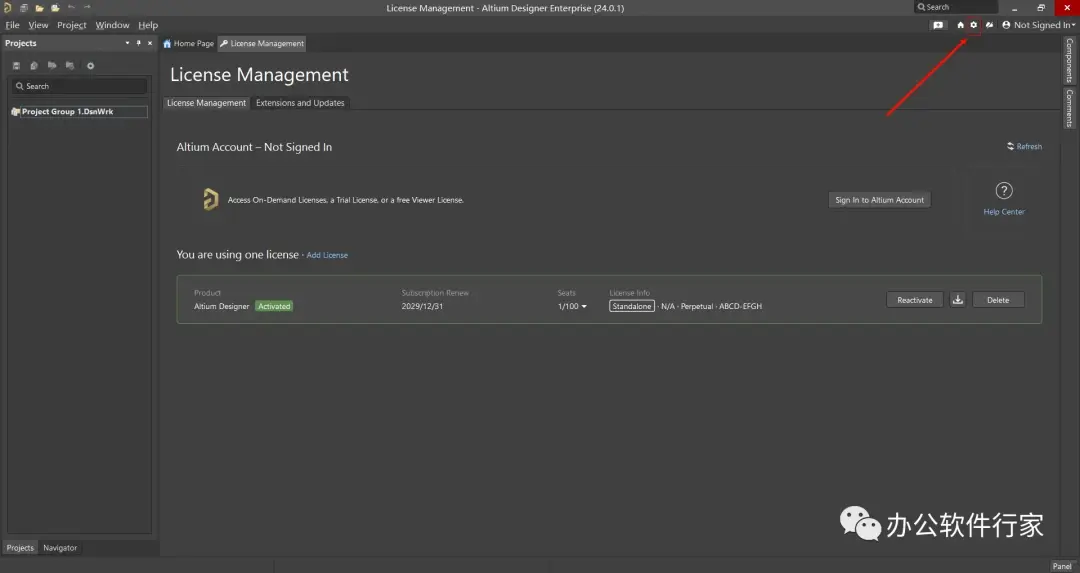Click the Project Group 1.DsnWrk icon
1080x573 pixels.
coord(15,112)
